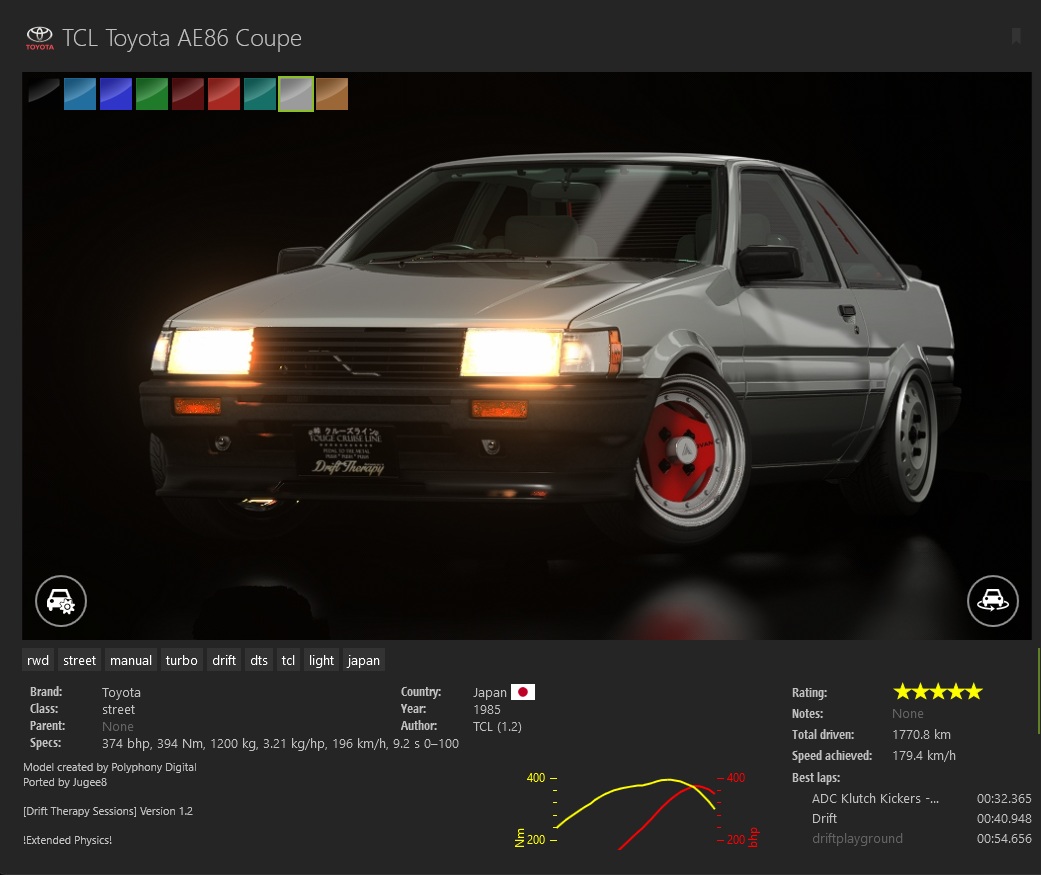
Task: Click the 'rwd' tag
Action: [x=38, y=660]
